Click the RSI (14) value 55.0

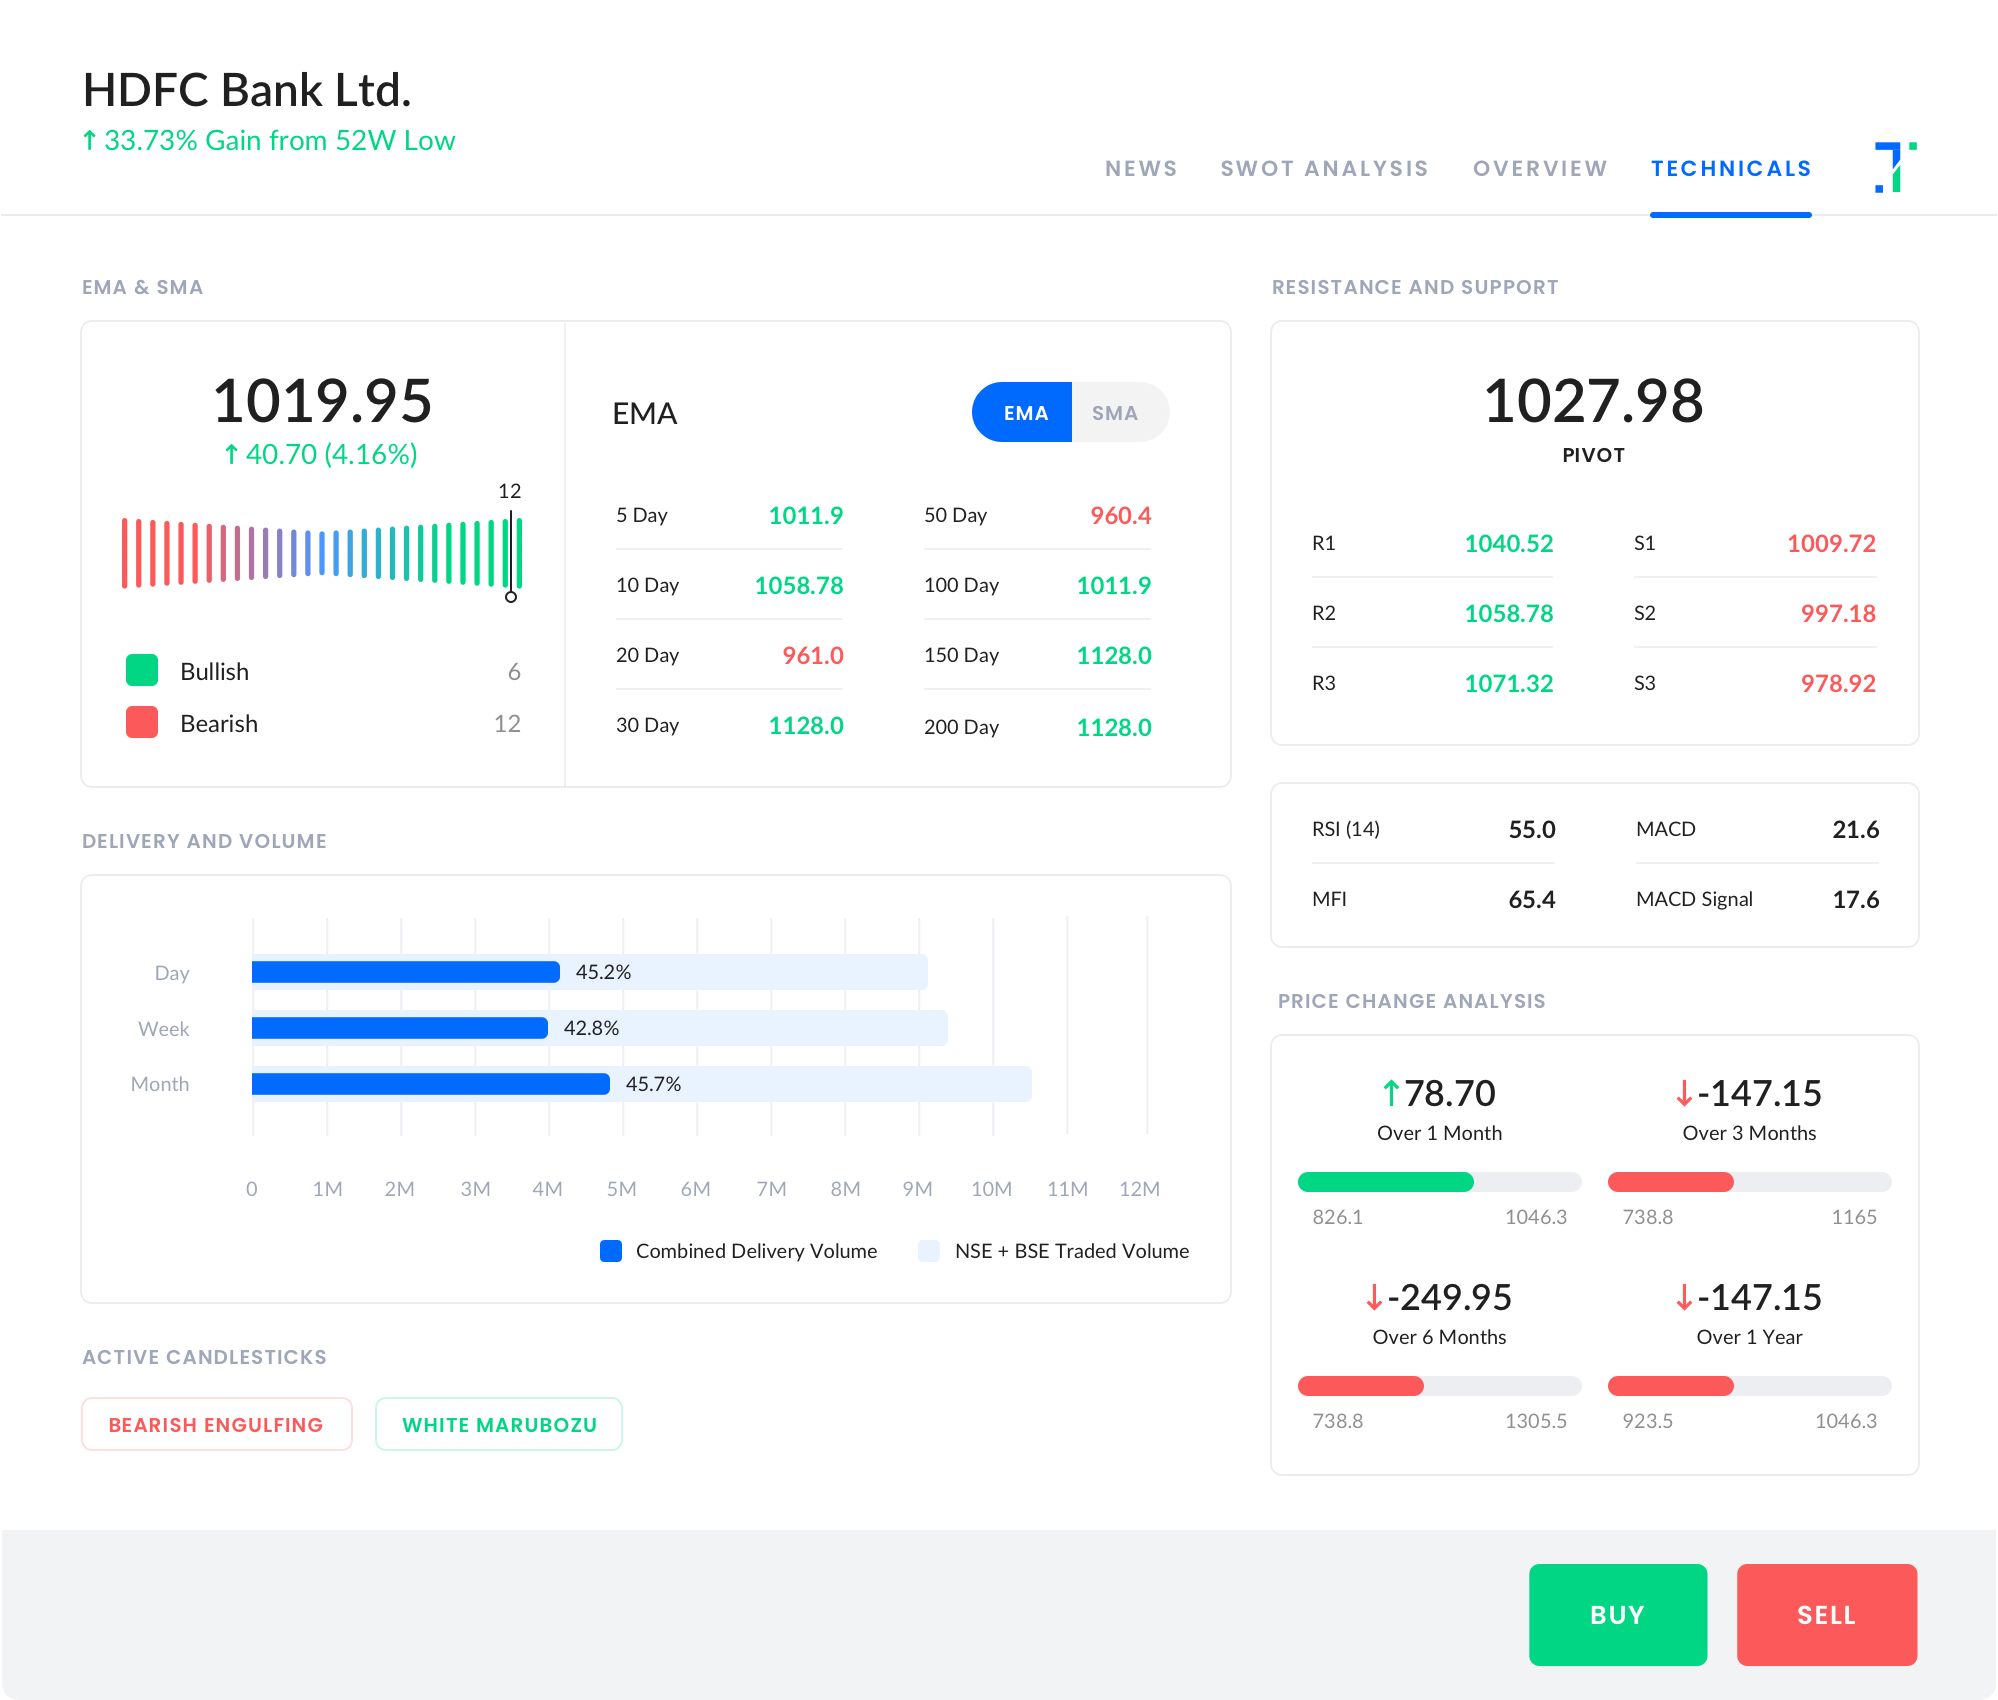pos(1531,829)
